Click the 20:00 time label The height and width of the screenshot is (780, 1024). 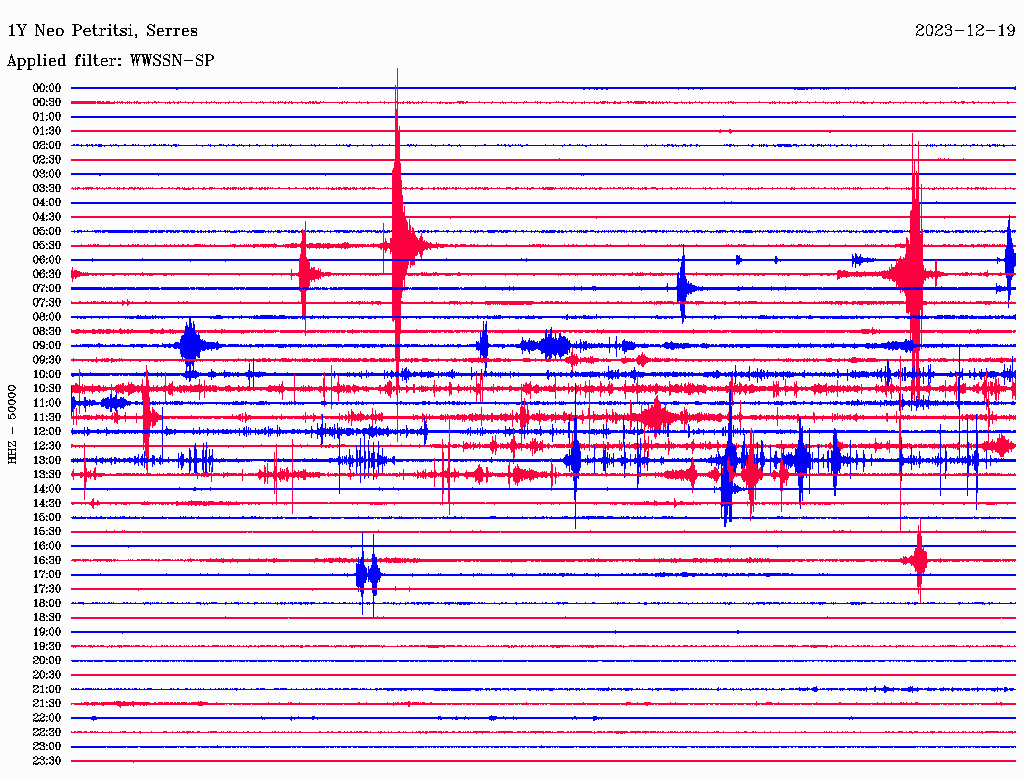[47, 661]
